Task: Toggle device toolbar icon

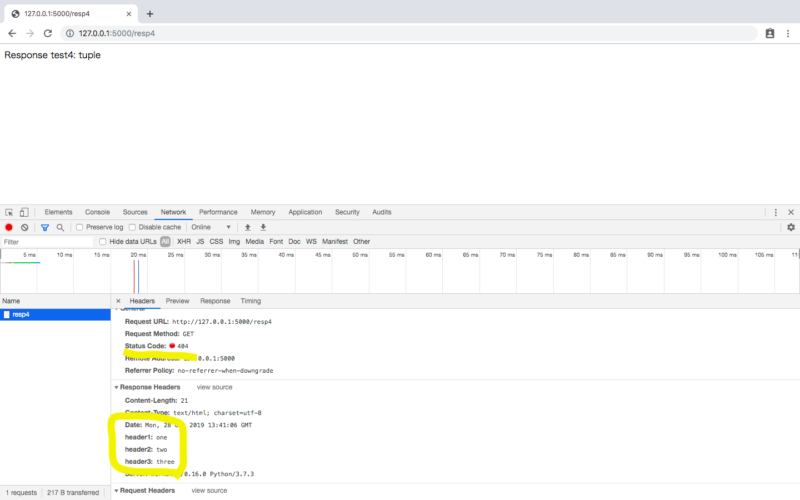Action: pos(25,212)
